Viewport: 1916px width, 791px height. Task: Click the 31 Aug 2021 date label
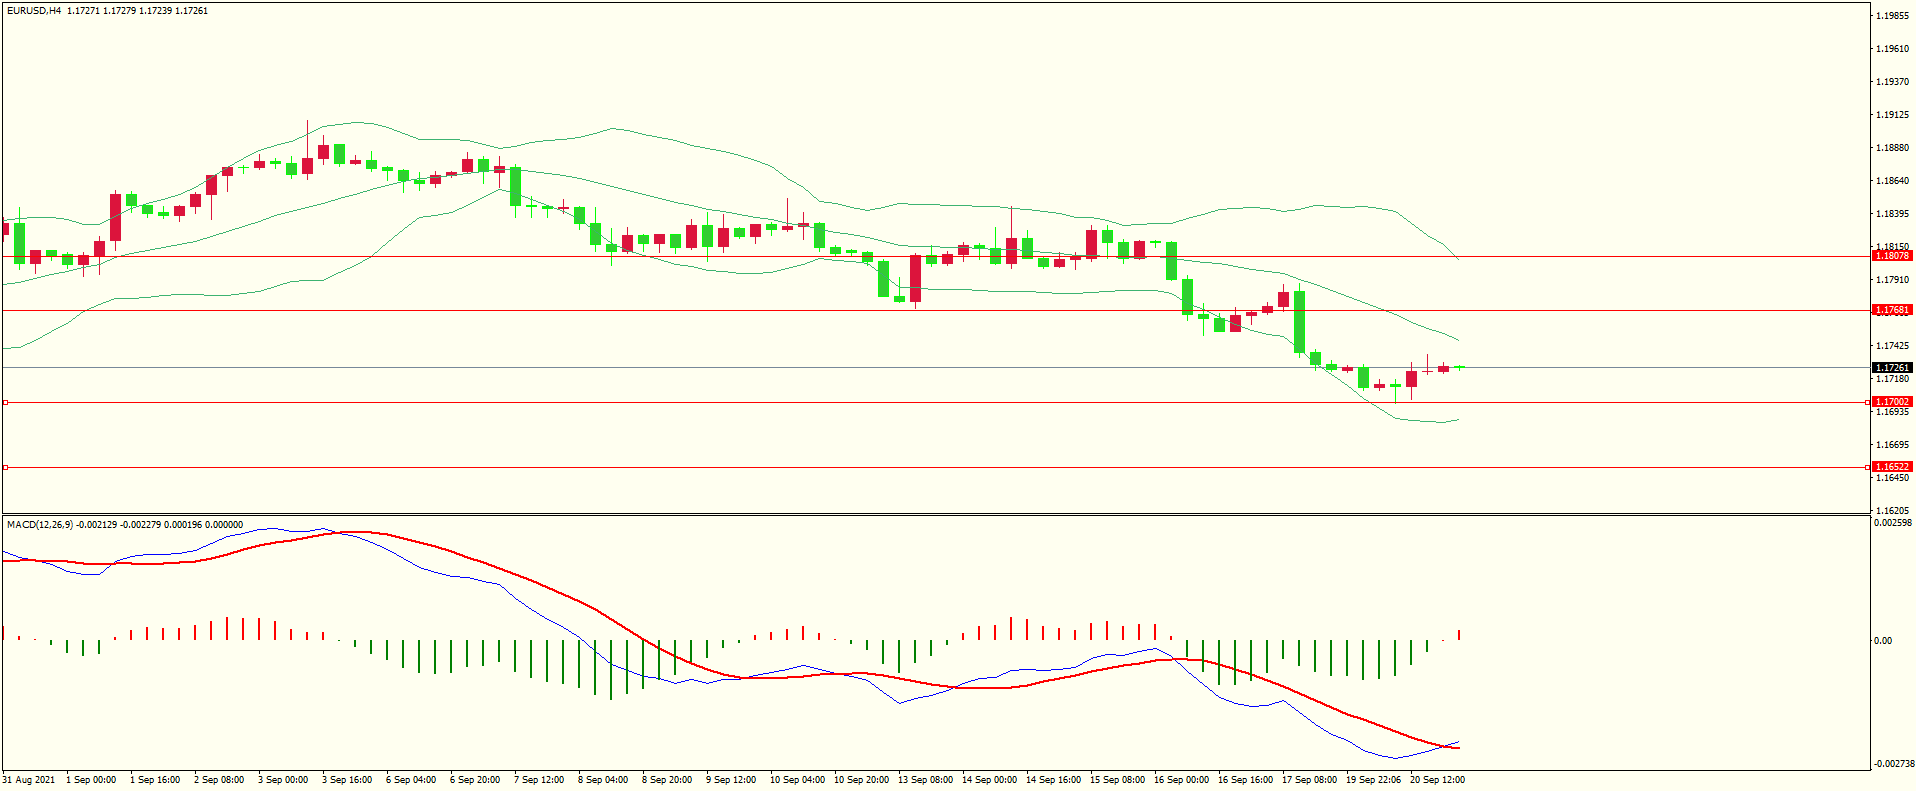pyautogui.click(x=29, y=780)
